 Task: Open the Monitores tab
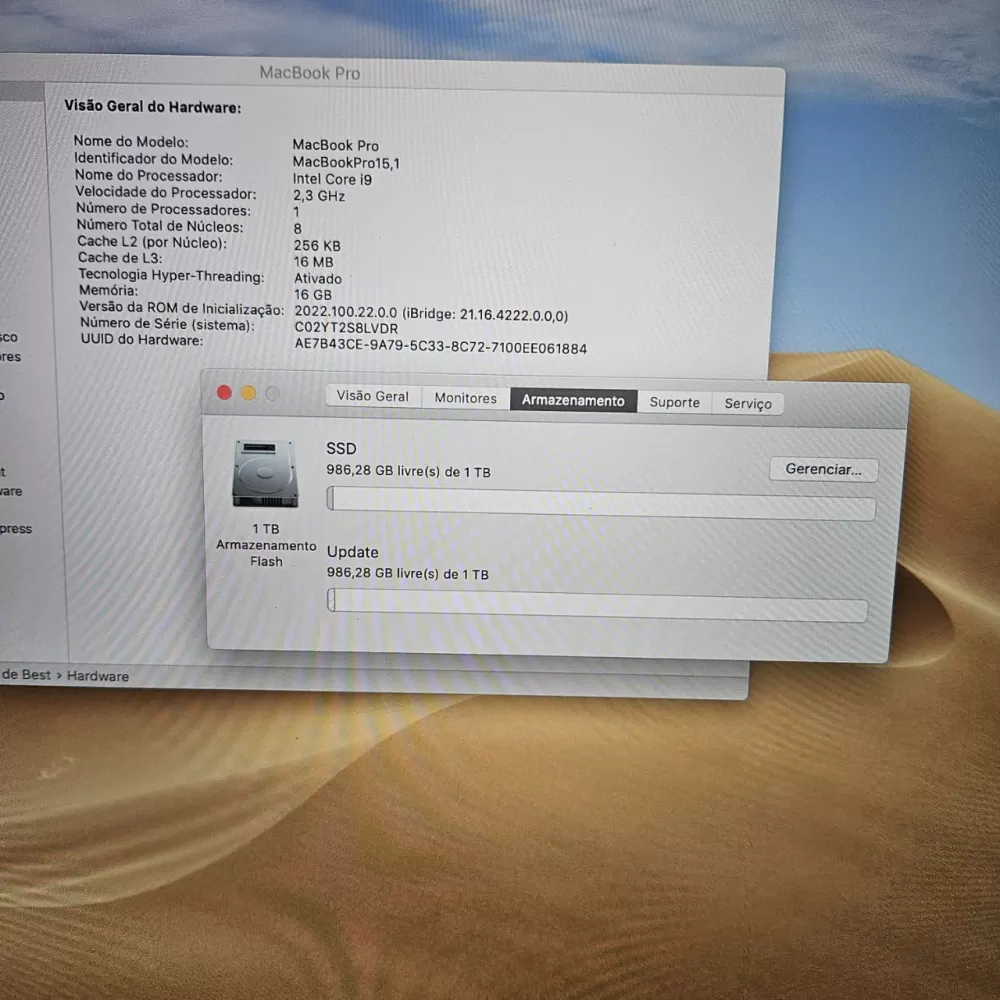tap(466, 398)
